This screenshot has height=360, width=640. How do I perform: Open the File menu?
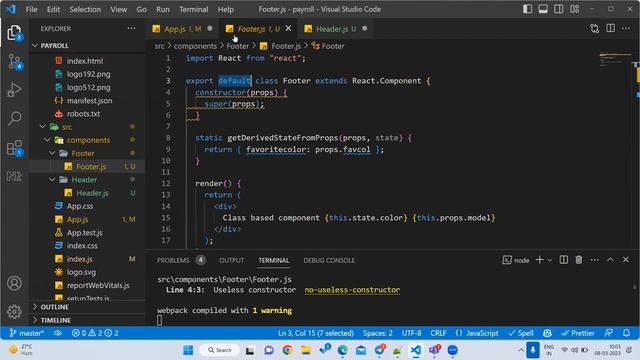[x=31, y=9]
